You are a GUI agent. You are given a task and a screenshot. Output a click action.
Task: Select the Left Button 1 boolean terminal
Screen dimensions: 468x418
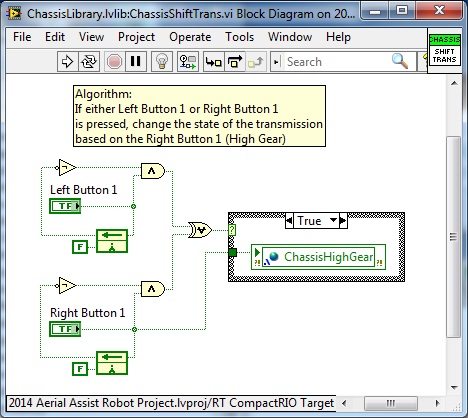pyautogui.click(x=65, y=206)
